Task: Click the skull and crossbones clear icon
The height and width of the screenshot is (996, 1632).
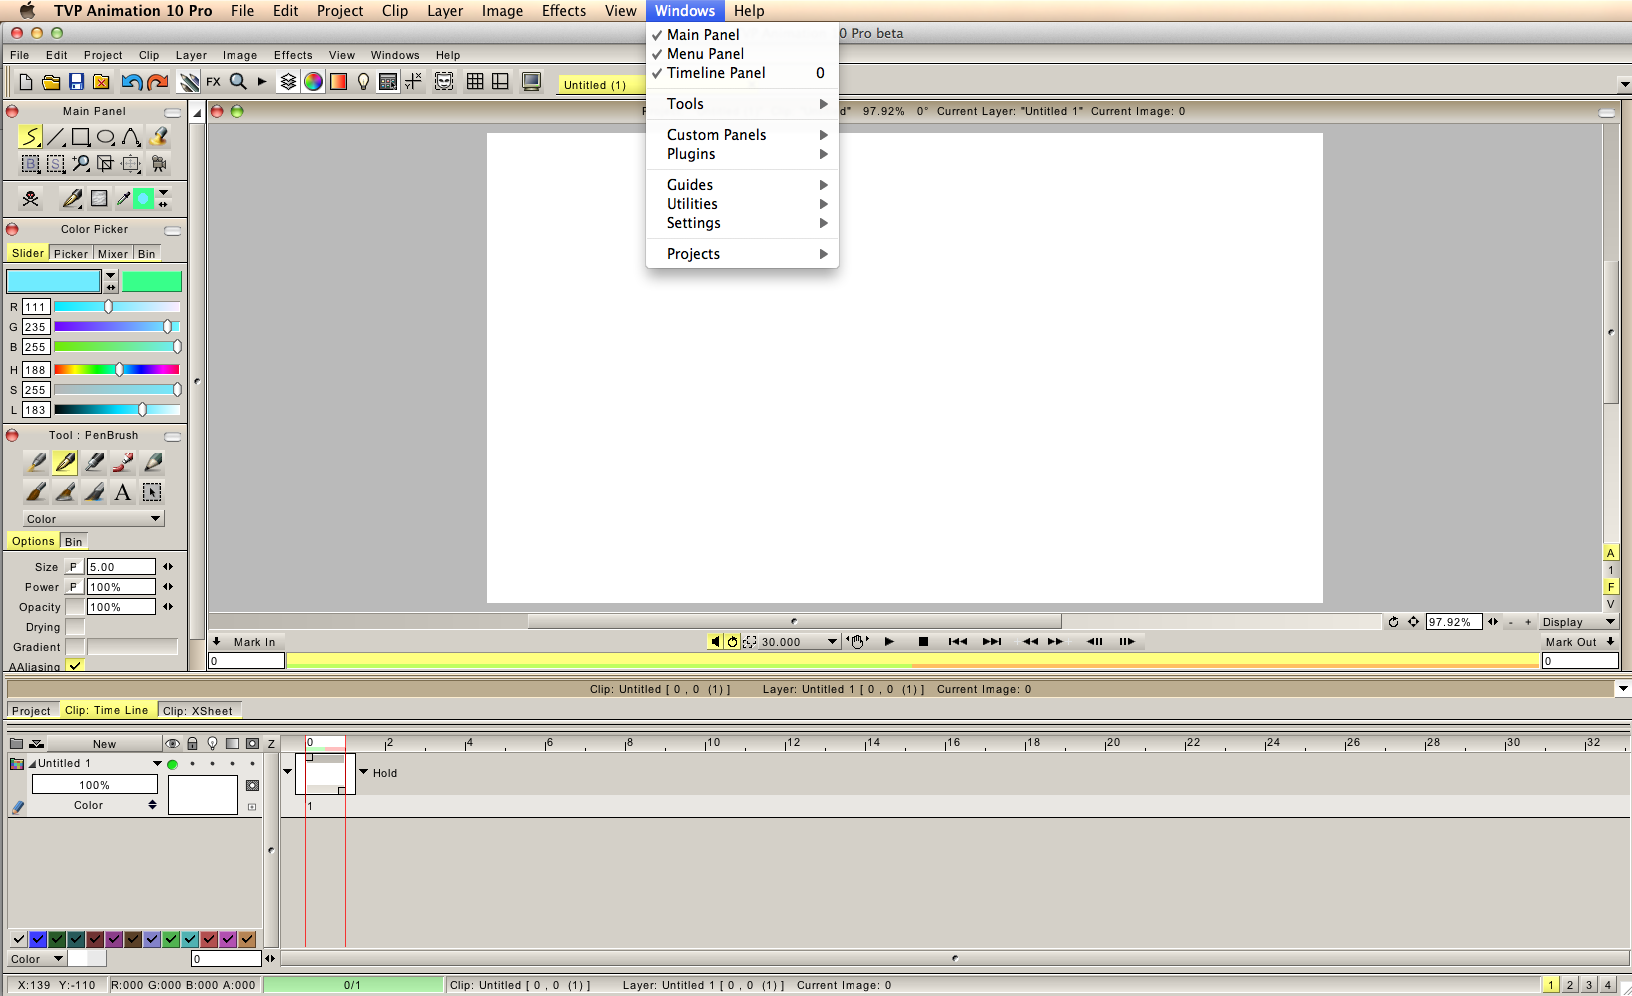Action: pos(31,198)
